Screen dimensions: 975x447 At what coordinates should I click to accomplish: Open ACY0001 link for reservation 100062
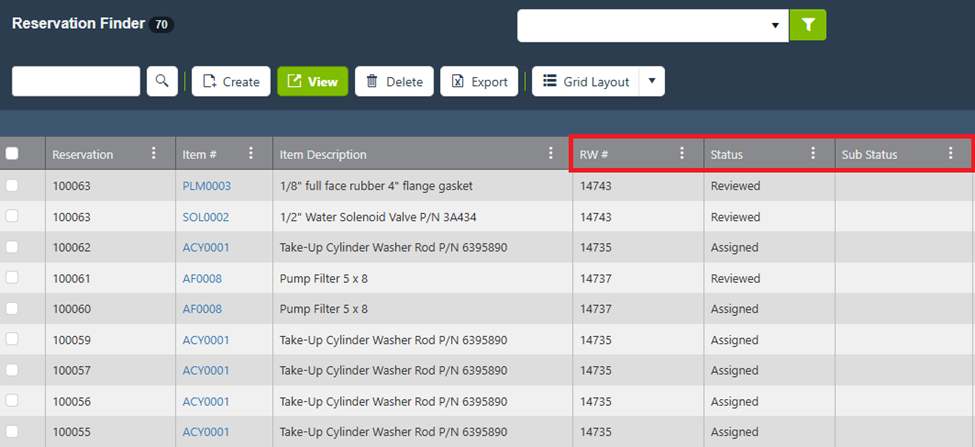click(206, 247)
